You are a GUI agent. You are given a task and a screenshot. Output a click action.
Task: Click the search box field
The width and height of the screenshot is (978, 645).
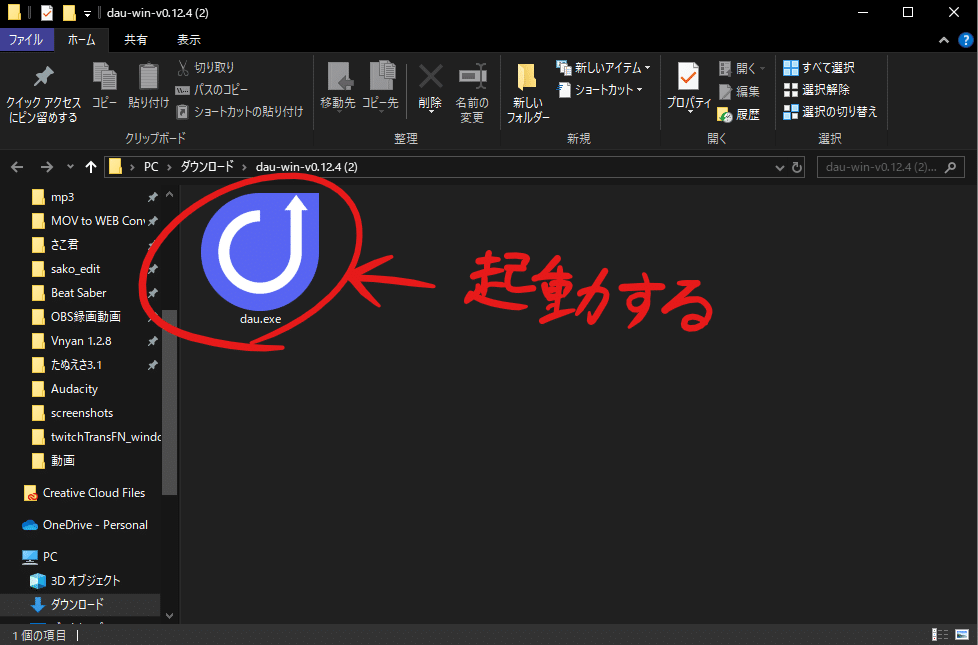pos(891,167)
